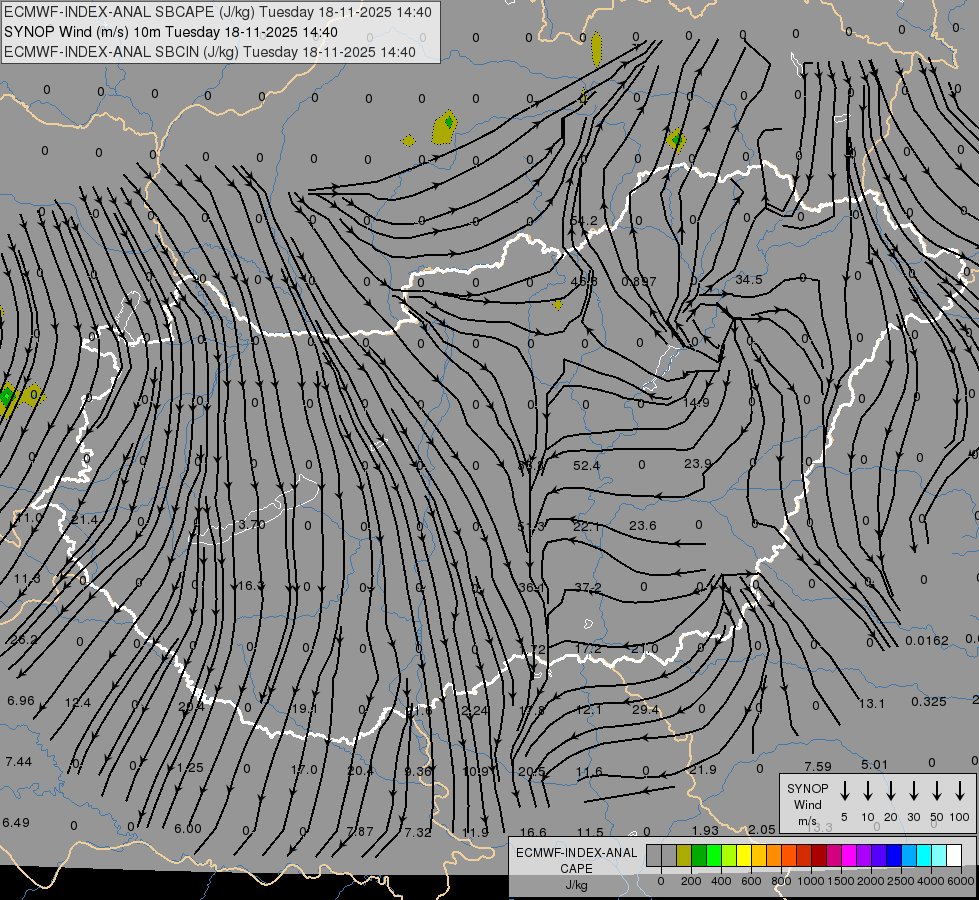Click the 21.4 value on the map
The height and width of the screenshot is (900, 979).
tap(84, 520)
